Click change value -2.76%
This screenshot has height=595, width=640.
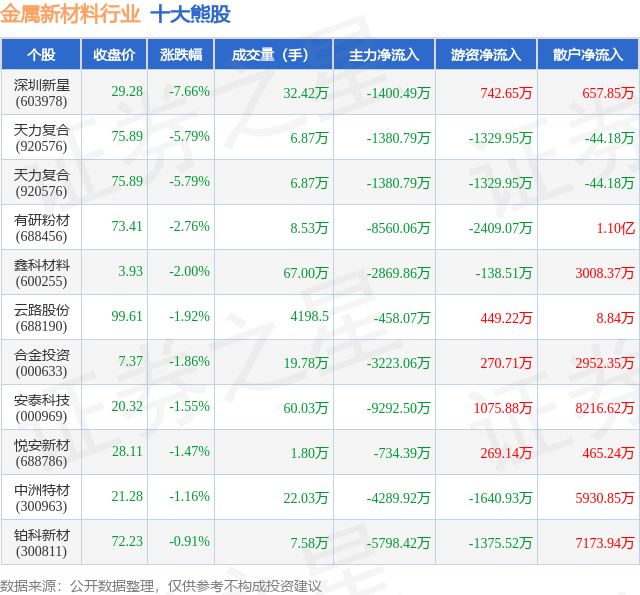pyautogui.click(x=189, y=226)
